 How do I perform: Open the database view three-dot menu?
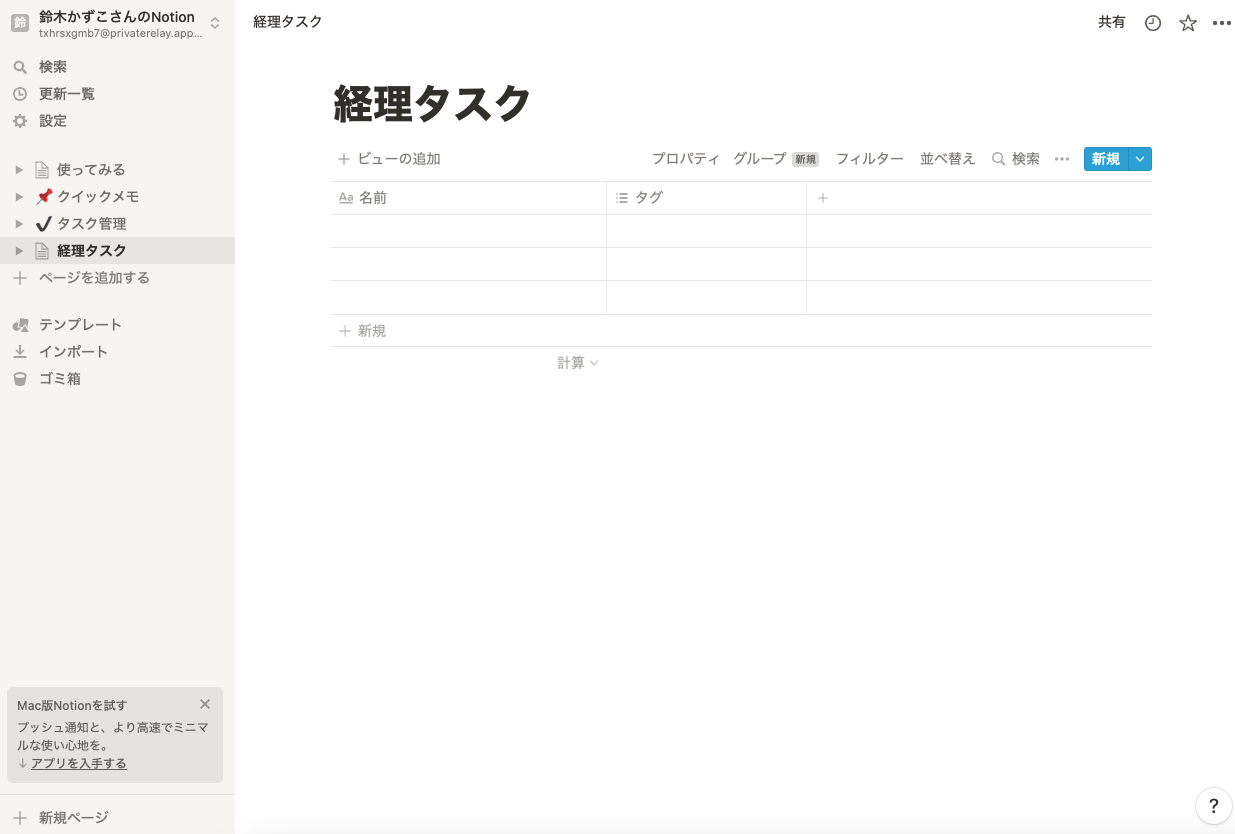coord(1062,159)
